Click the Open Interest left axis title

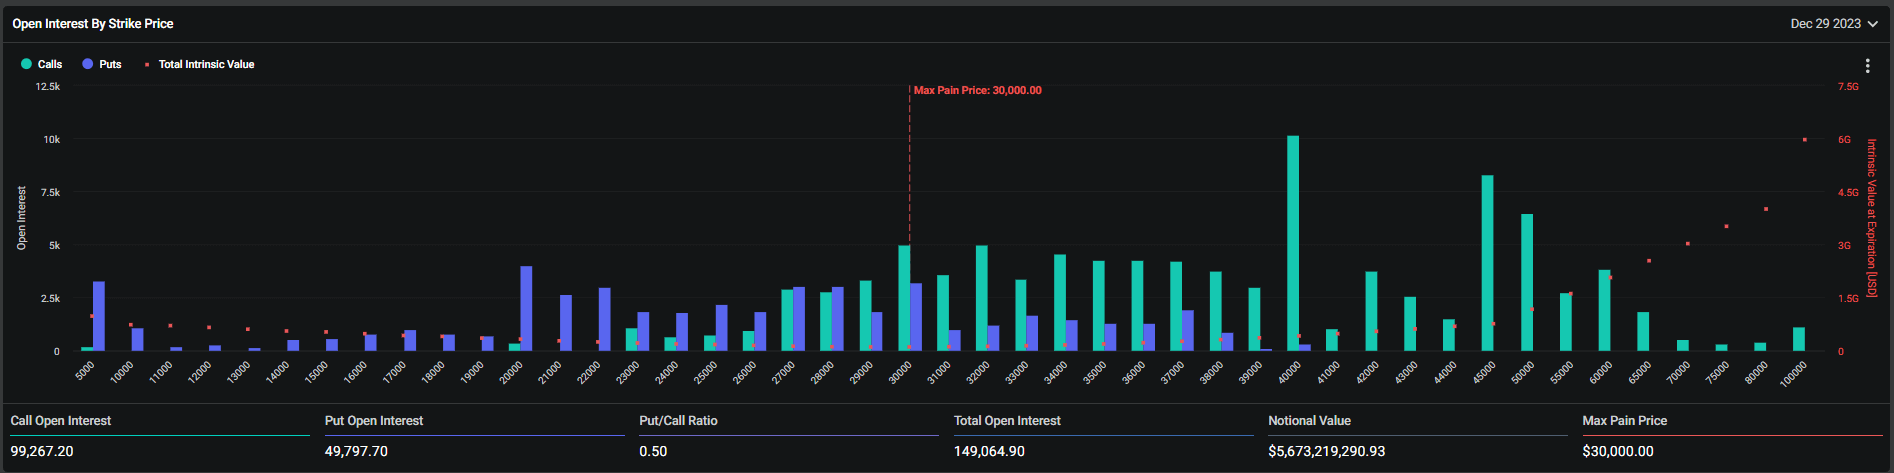click(x=21, y=217)
